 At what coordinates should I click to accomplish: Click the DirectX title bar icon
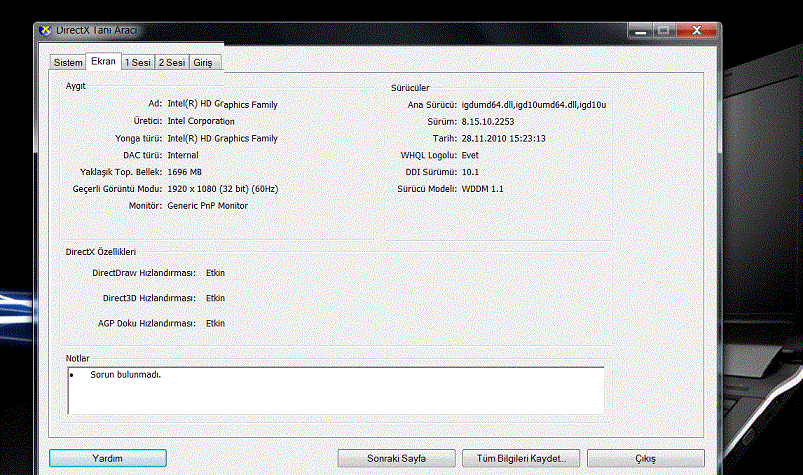point(46,31)
